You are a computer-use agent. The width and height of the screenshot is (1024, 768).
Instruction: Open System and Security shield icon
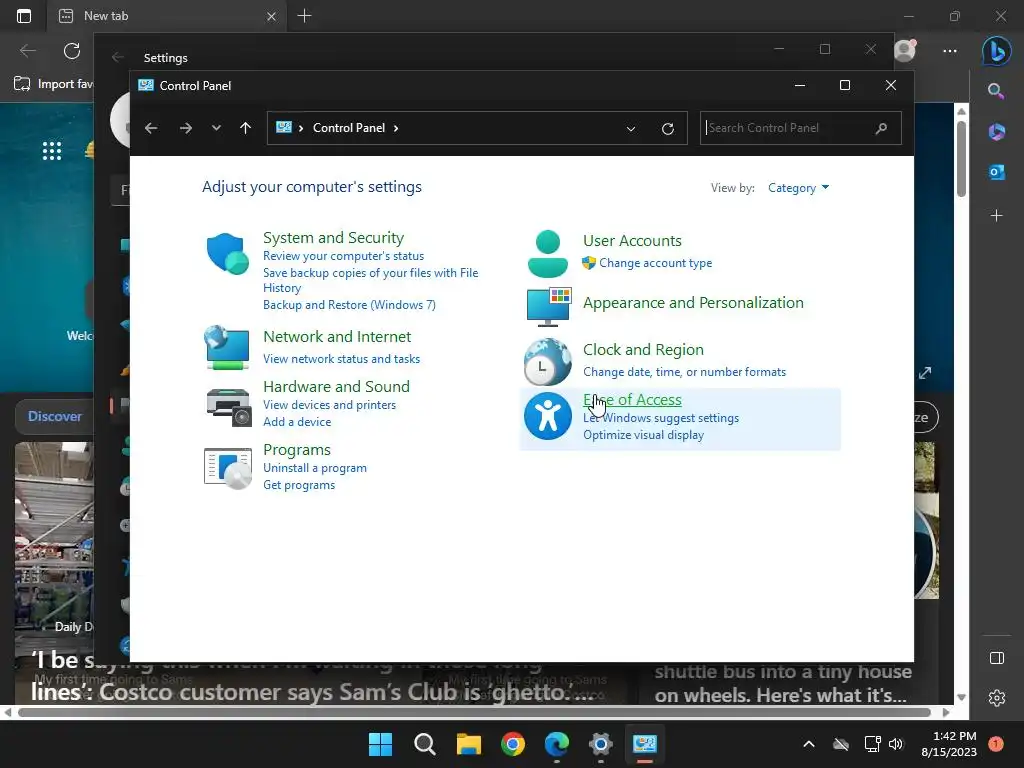pyautogui.click(x=227, y=253)
